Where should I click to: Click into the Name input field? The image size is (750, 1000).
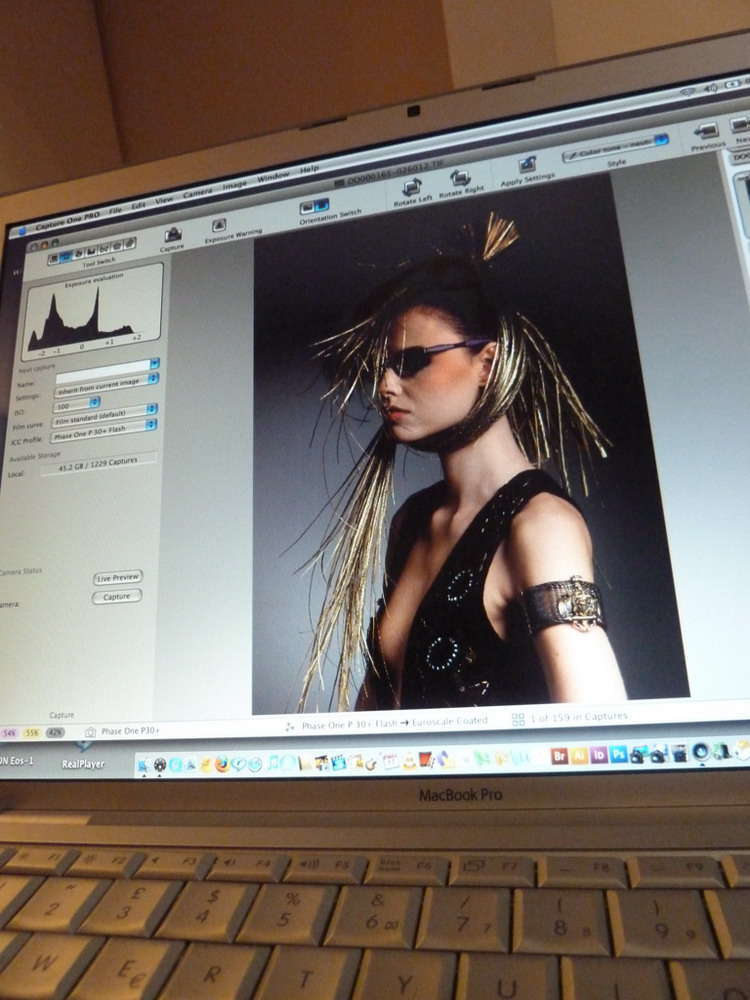coord(105,369)
